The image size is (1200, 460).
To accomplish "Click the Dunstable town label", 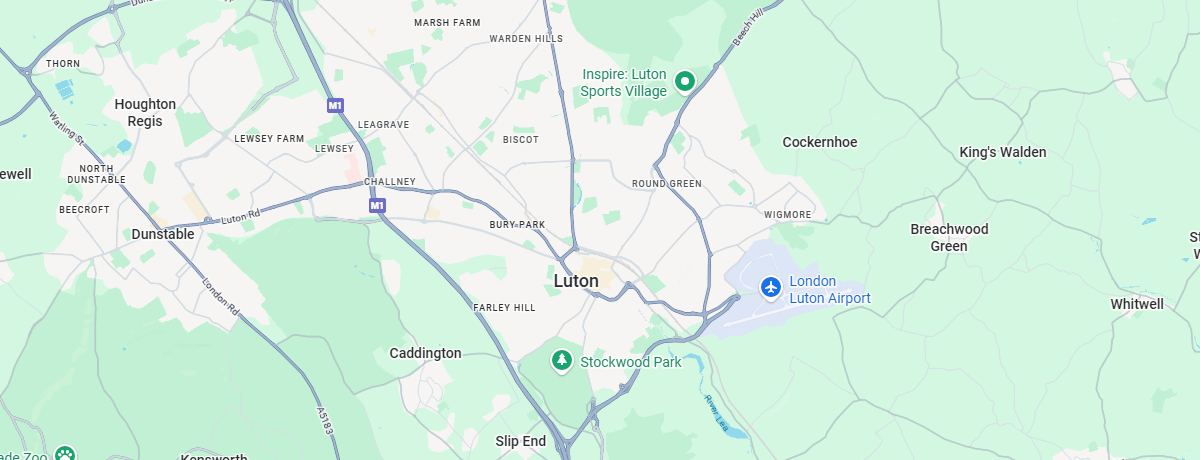I will (163, 234).
